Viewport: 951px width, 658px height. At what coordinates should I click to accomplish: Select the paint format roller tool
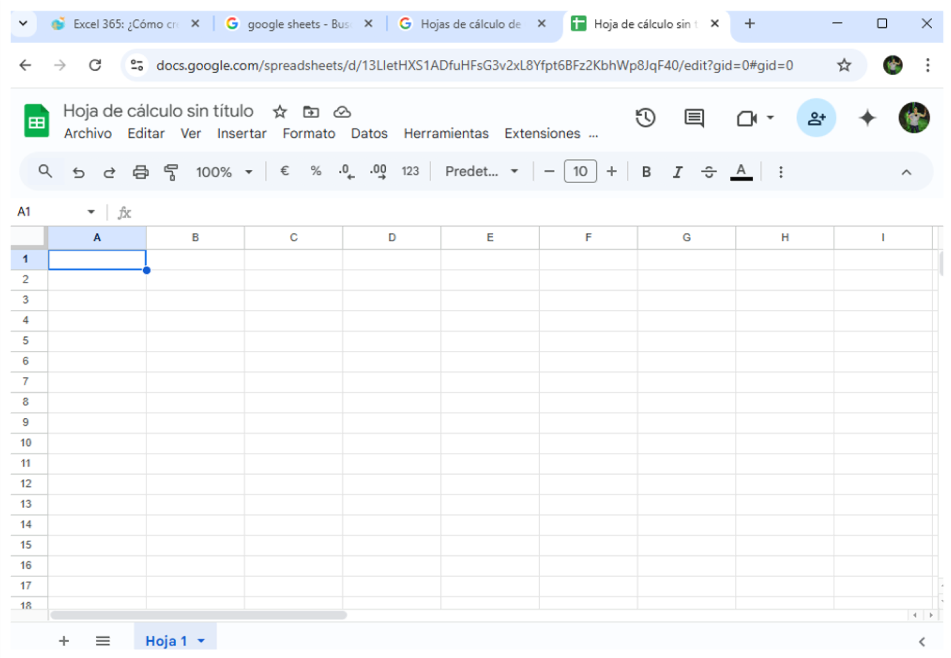(x=171, y=172)
